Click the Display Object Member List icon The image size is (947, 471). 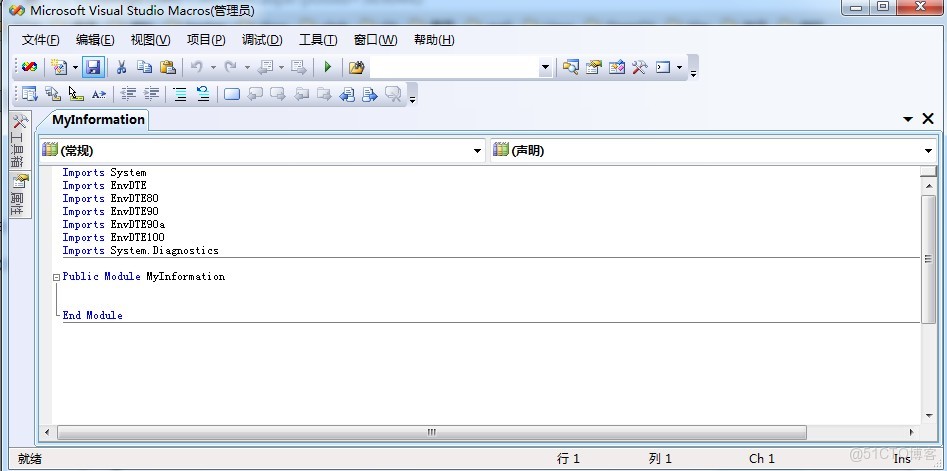tap(29, 94)
